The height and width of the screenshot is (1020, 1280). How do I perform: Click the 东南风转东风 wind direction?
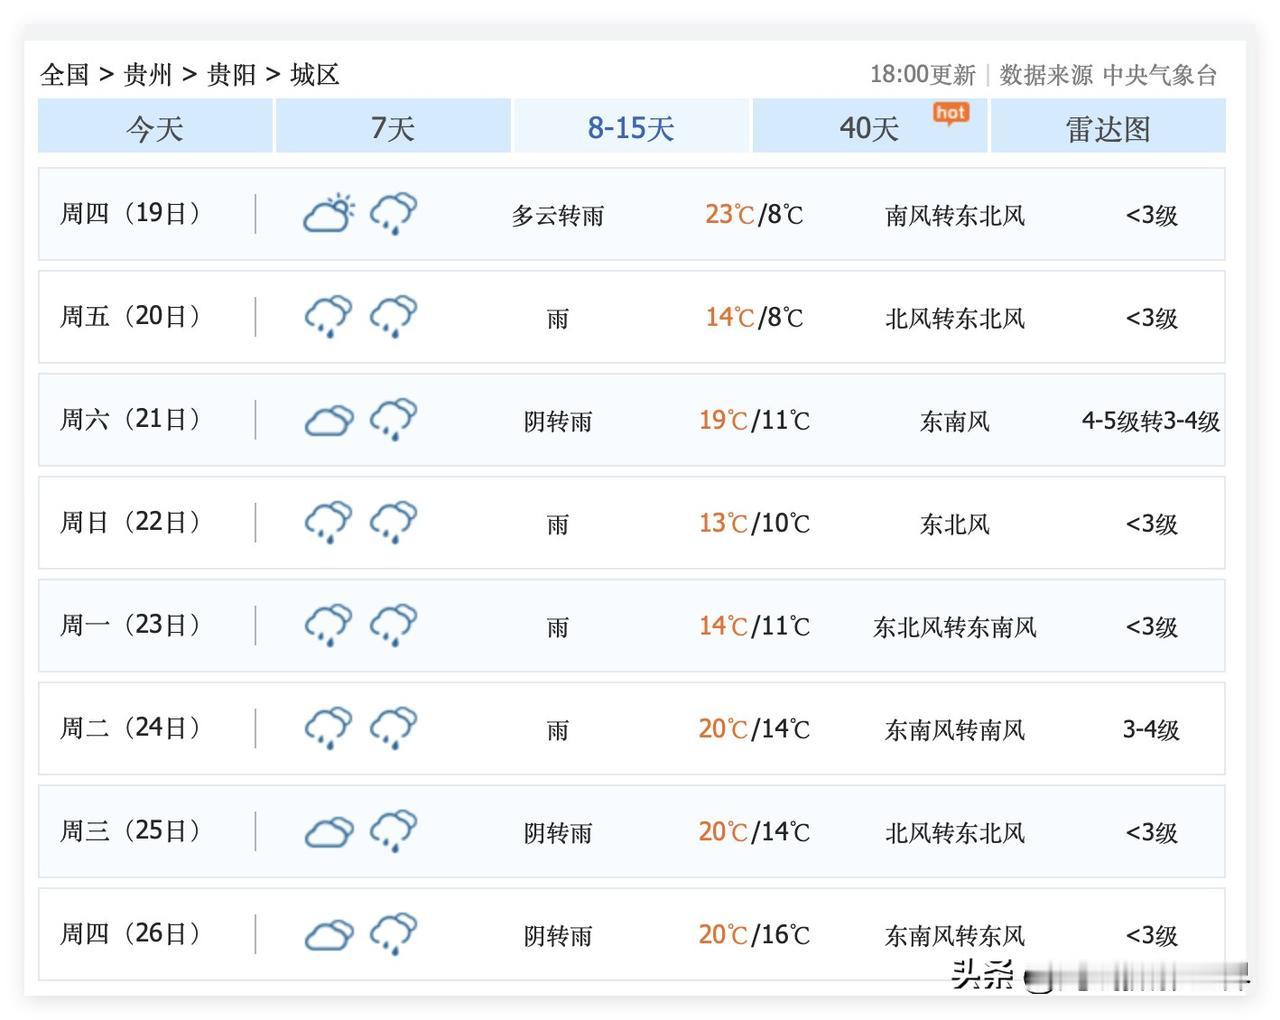pos(955,936)
